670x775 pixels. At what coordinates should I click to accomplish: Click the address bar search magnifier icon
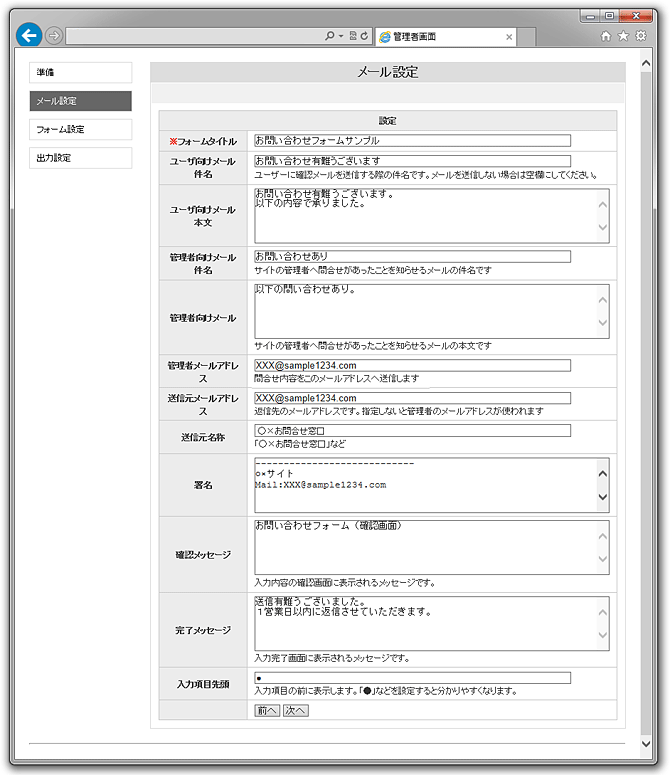[x=329, y=36]
